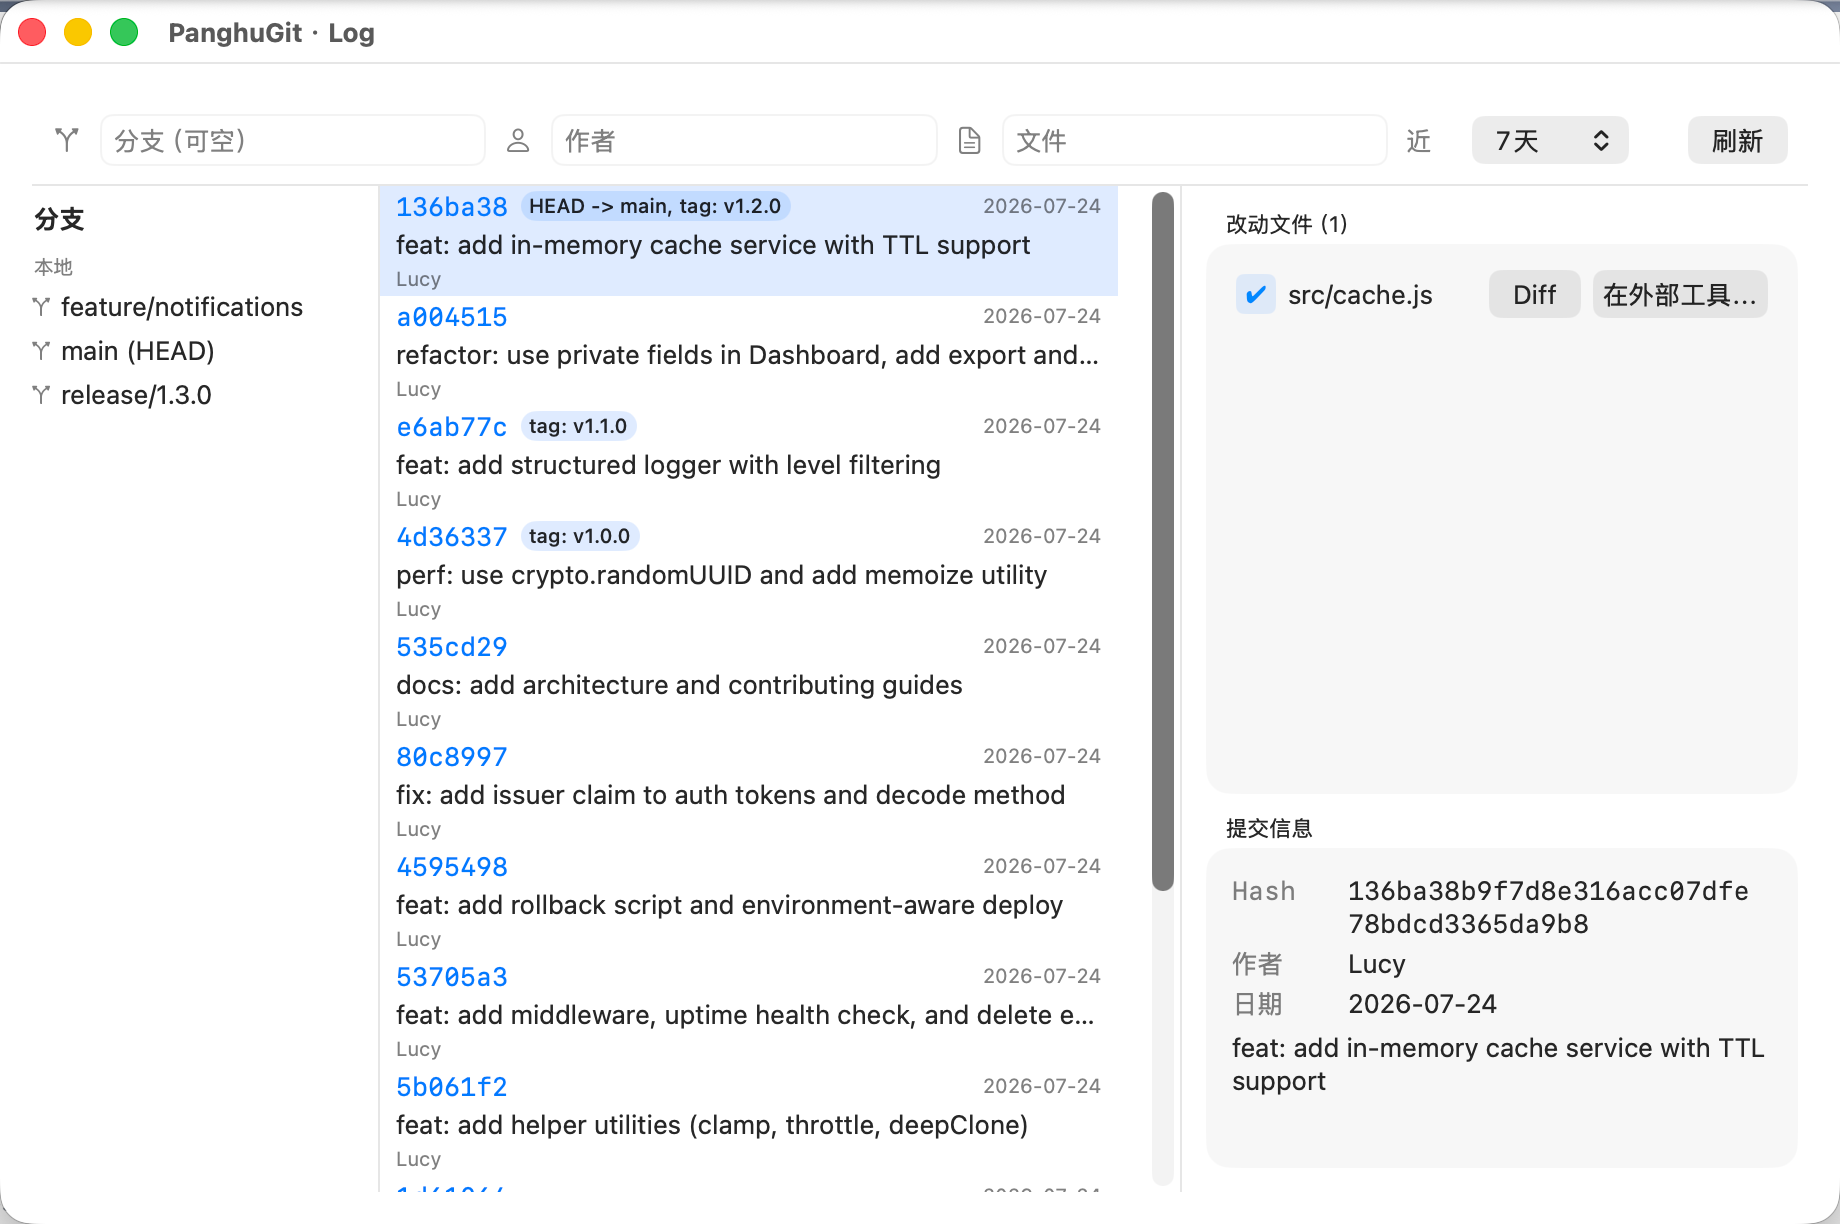Click the 改动文件 (1) header
Image resolution: width=1840 pixels, height=1224 pixels.
(x=1287, y=224)
